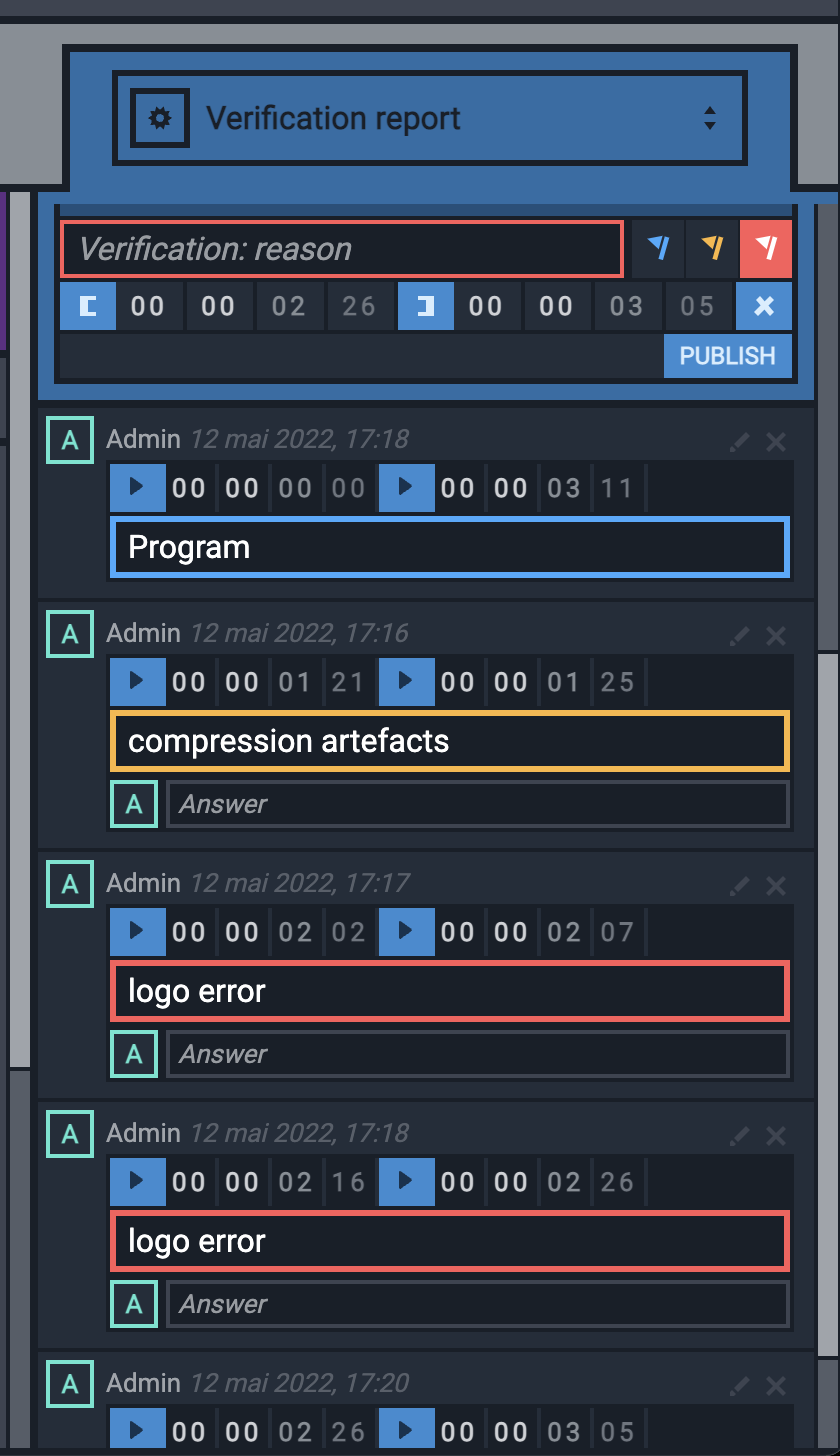Expand the Verification report dropdown
The width and height of the screenshot is (840, 1456).
tap(709, 118)
